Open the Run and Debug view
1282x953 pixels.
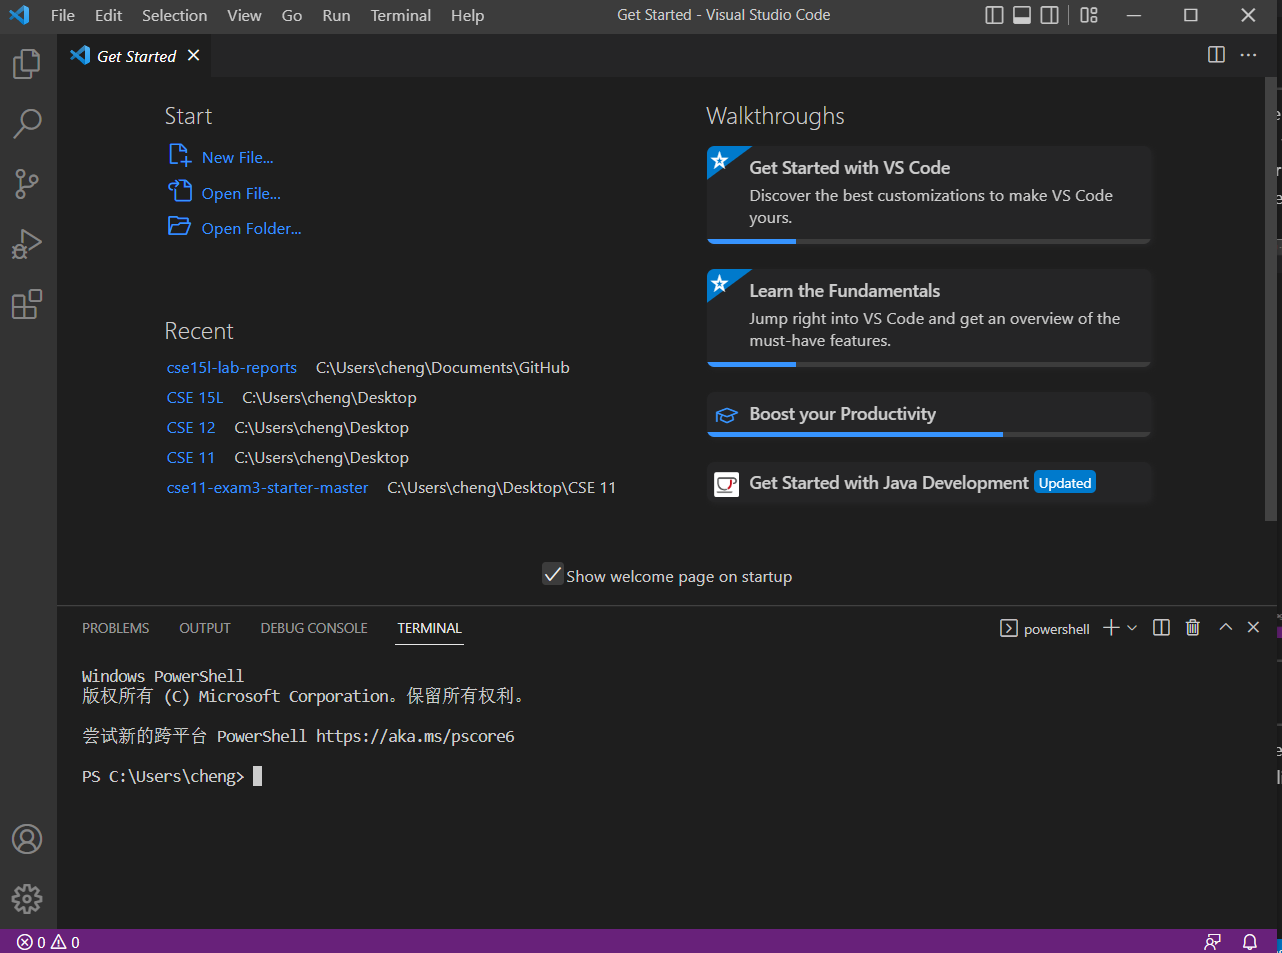point(27,244)
